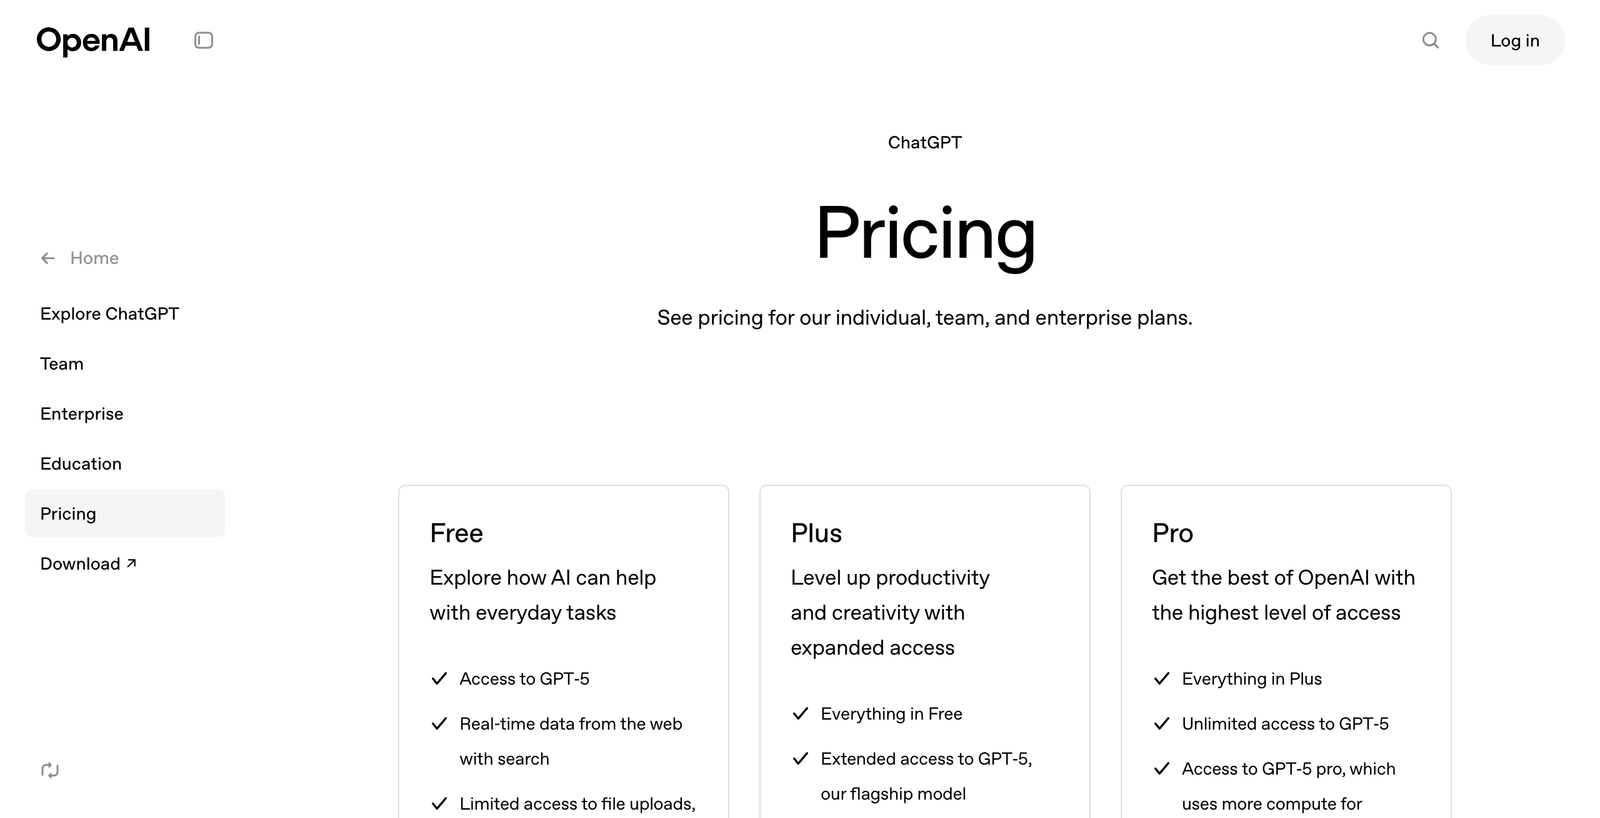1600x818 pixels.
Task: Click checkmark beside Everything in Plus
Action: pyautogui.click(x=1161, y=679)
